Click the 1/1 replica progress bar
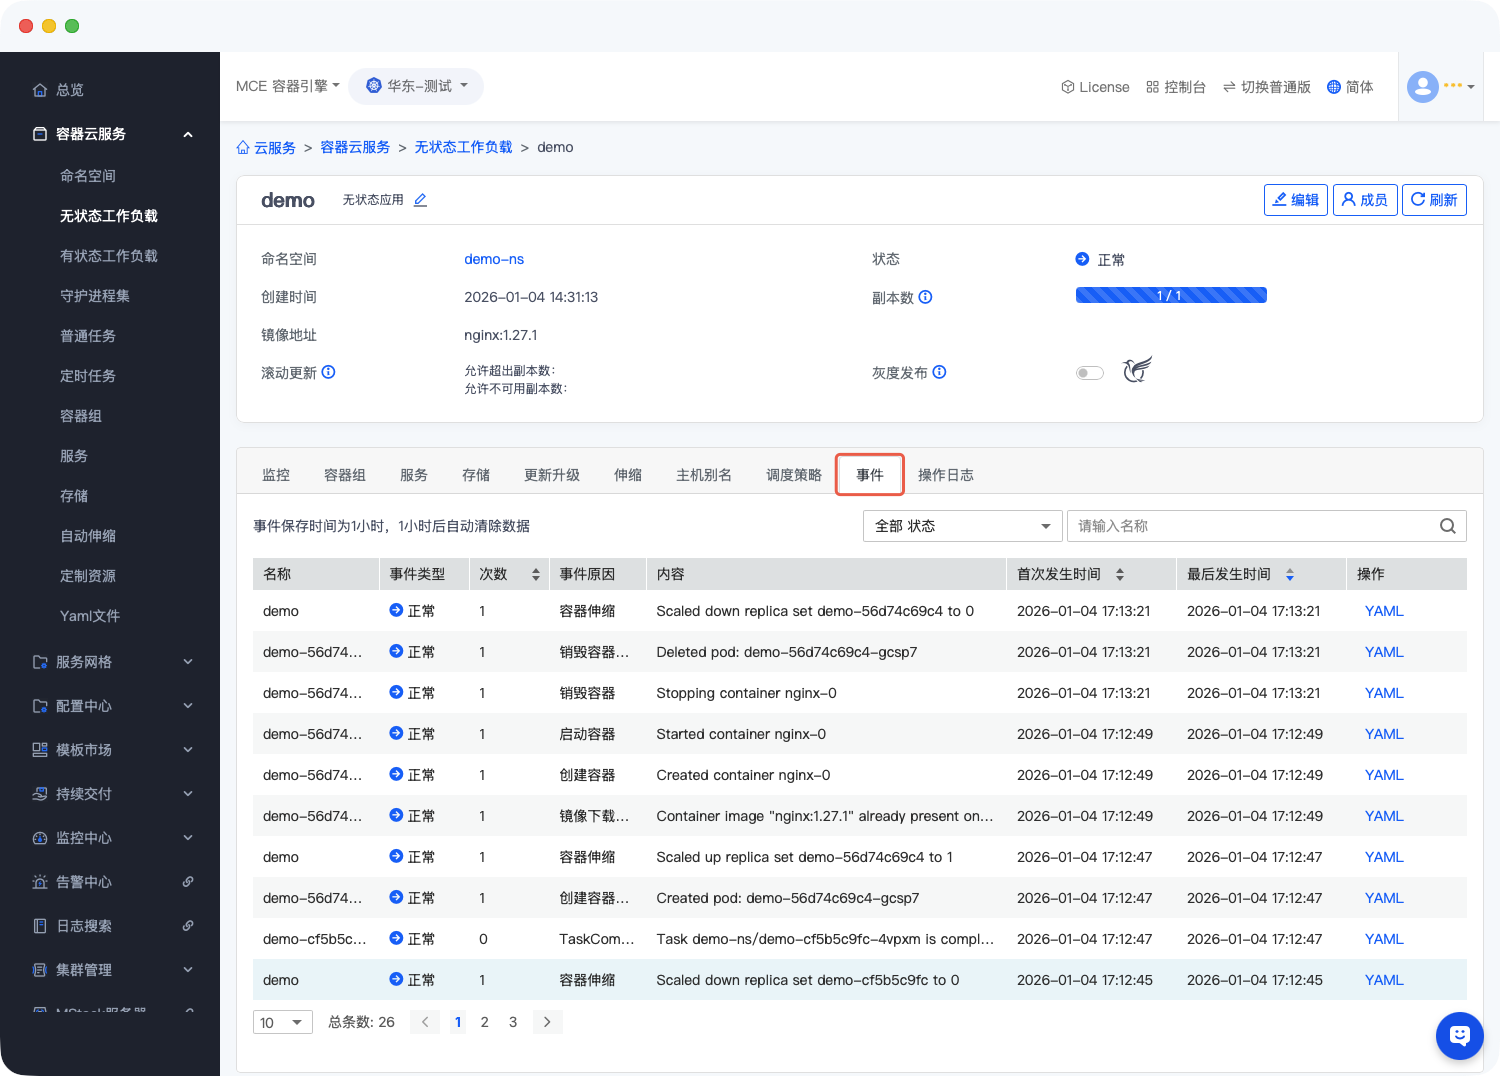 [1170, 295]
